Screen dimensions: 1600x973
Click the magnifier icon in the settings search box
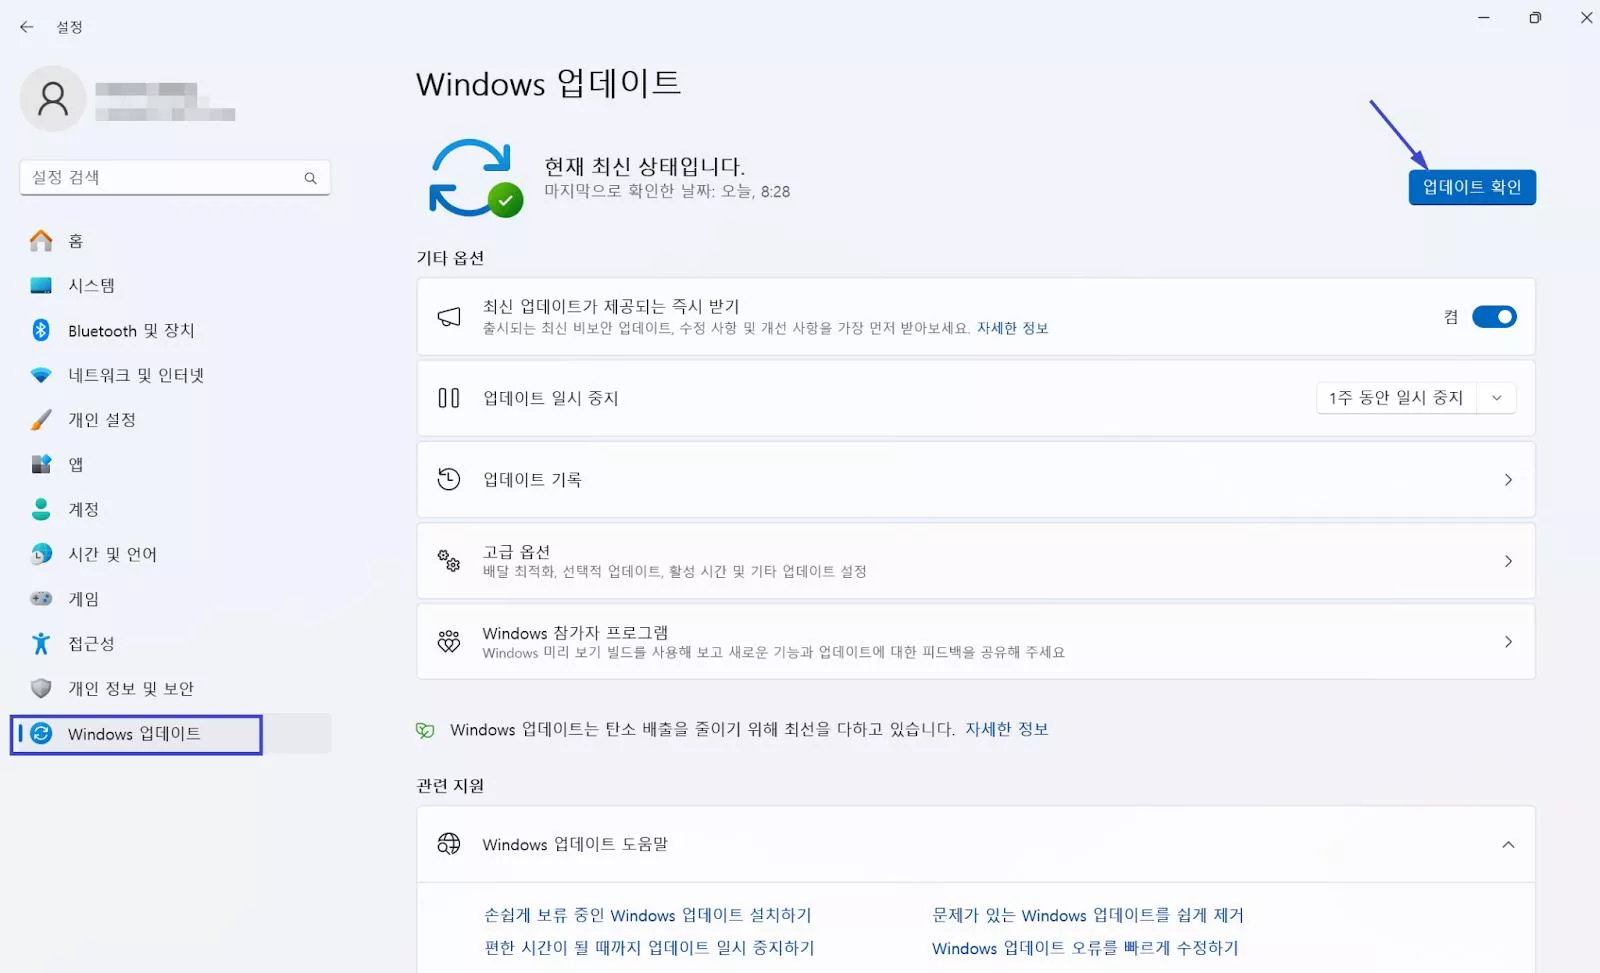pos(311,178)
